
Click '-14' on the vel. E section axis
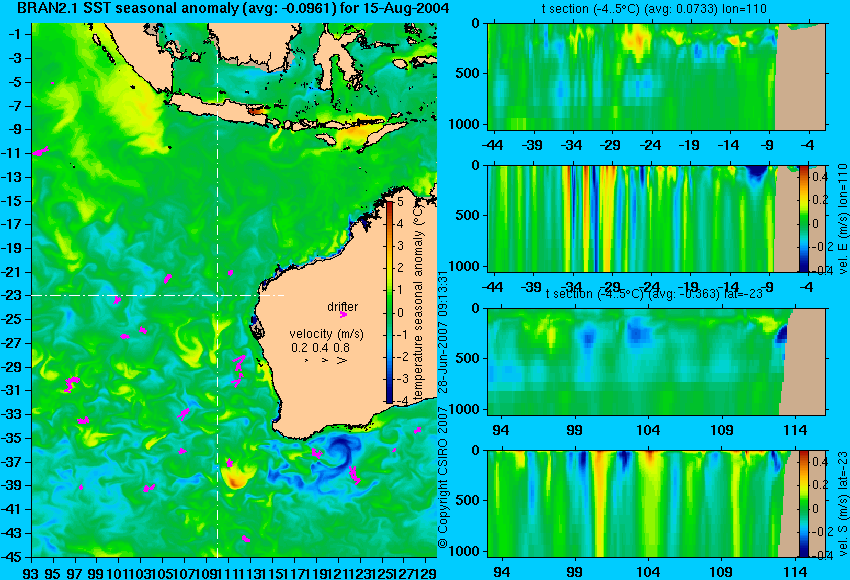(729, 287)
